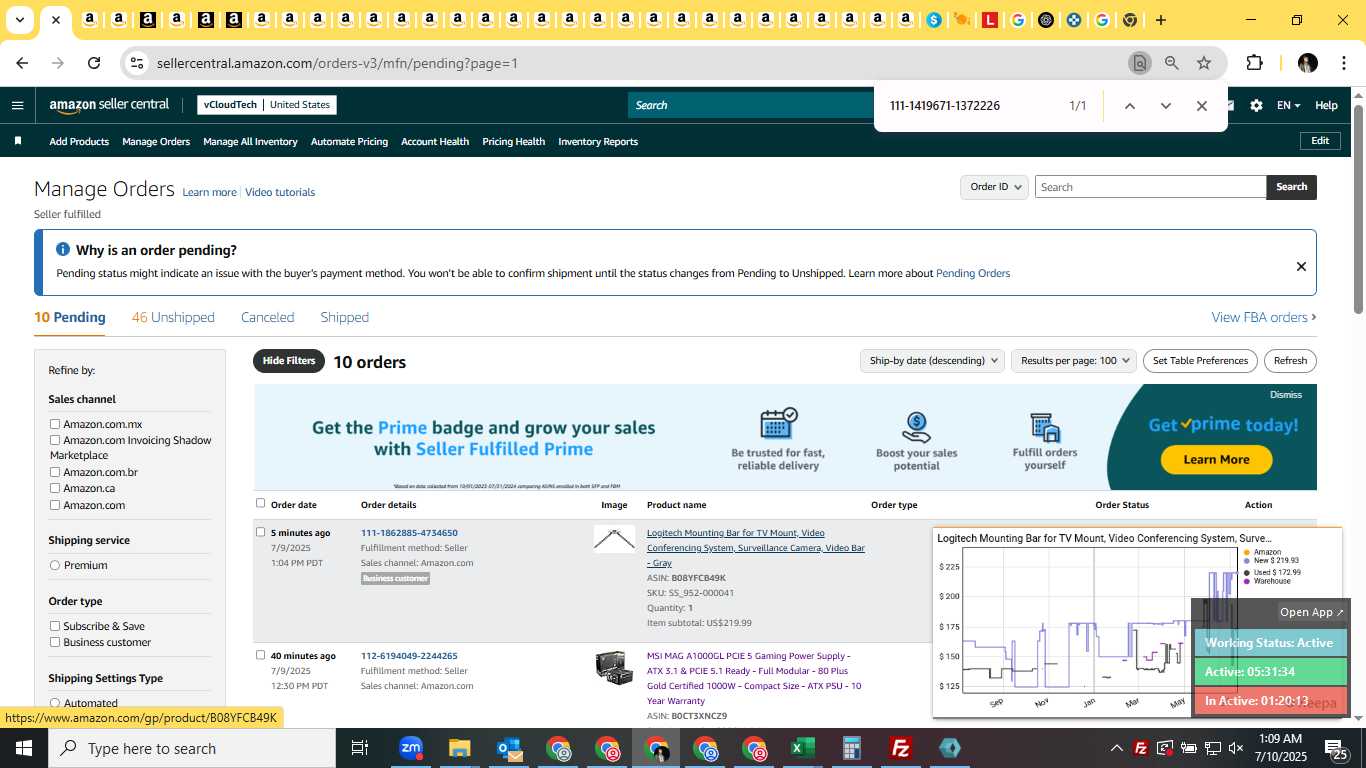This screenshot has width=1366, height=768.
Task: Open Chrome extensions puzzle icon
Action: pyautogui.click(x=1254, y=63)
